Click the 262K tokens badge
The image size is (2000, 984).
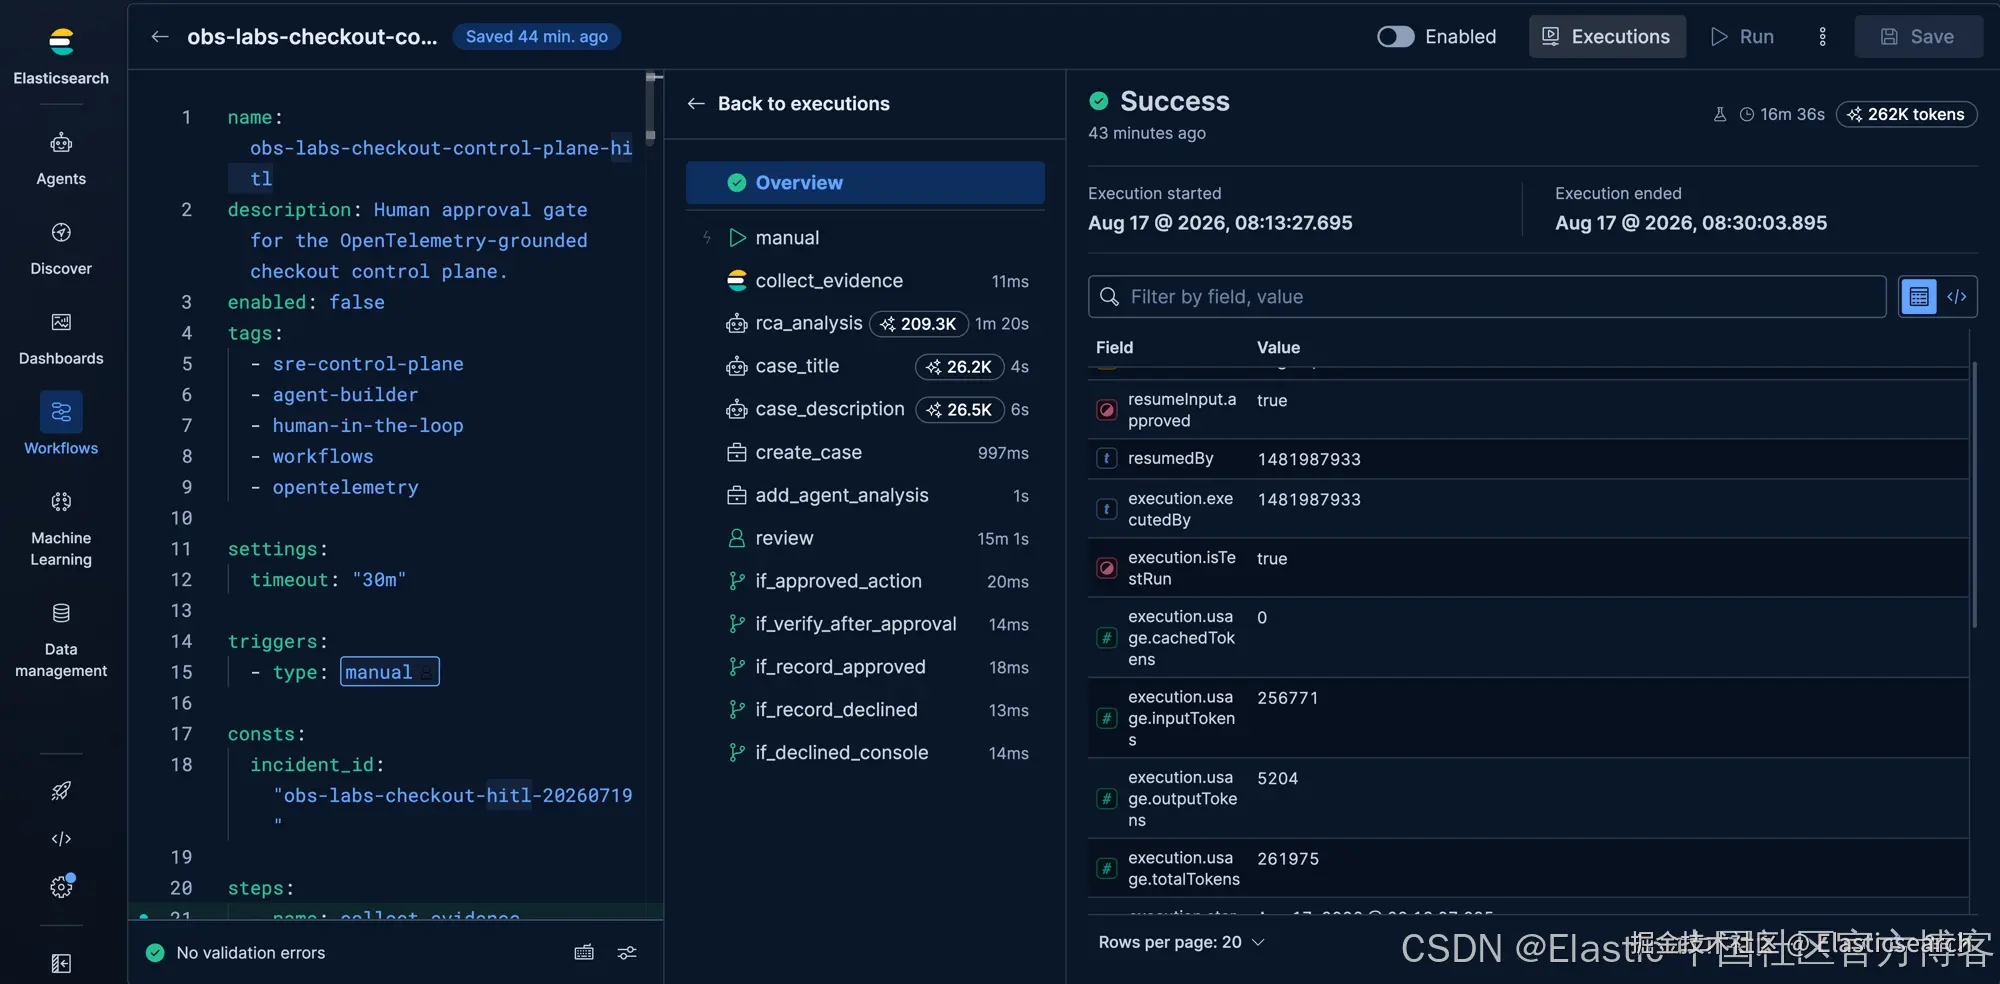1906,115
